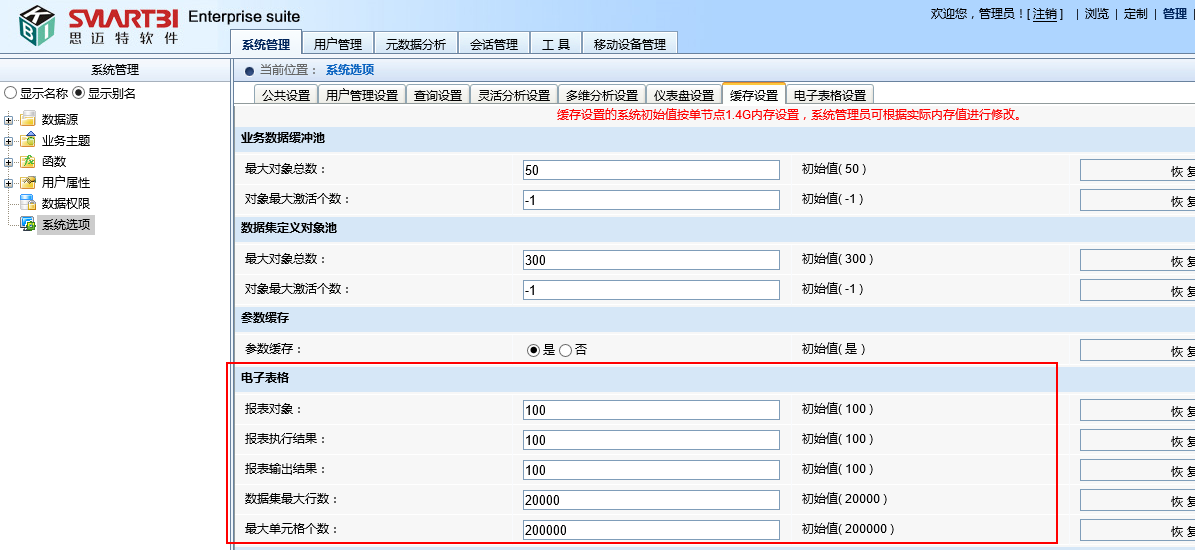
Task: Restore default for 数据集定义对象池 对象最大激活个数
Action: coord(1137,289)
